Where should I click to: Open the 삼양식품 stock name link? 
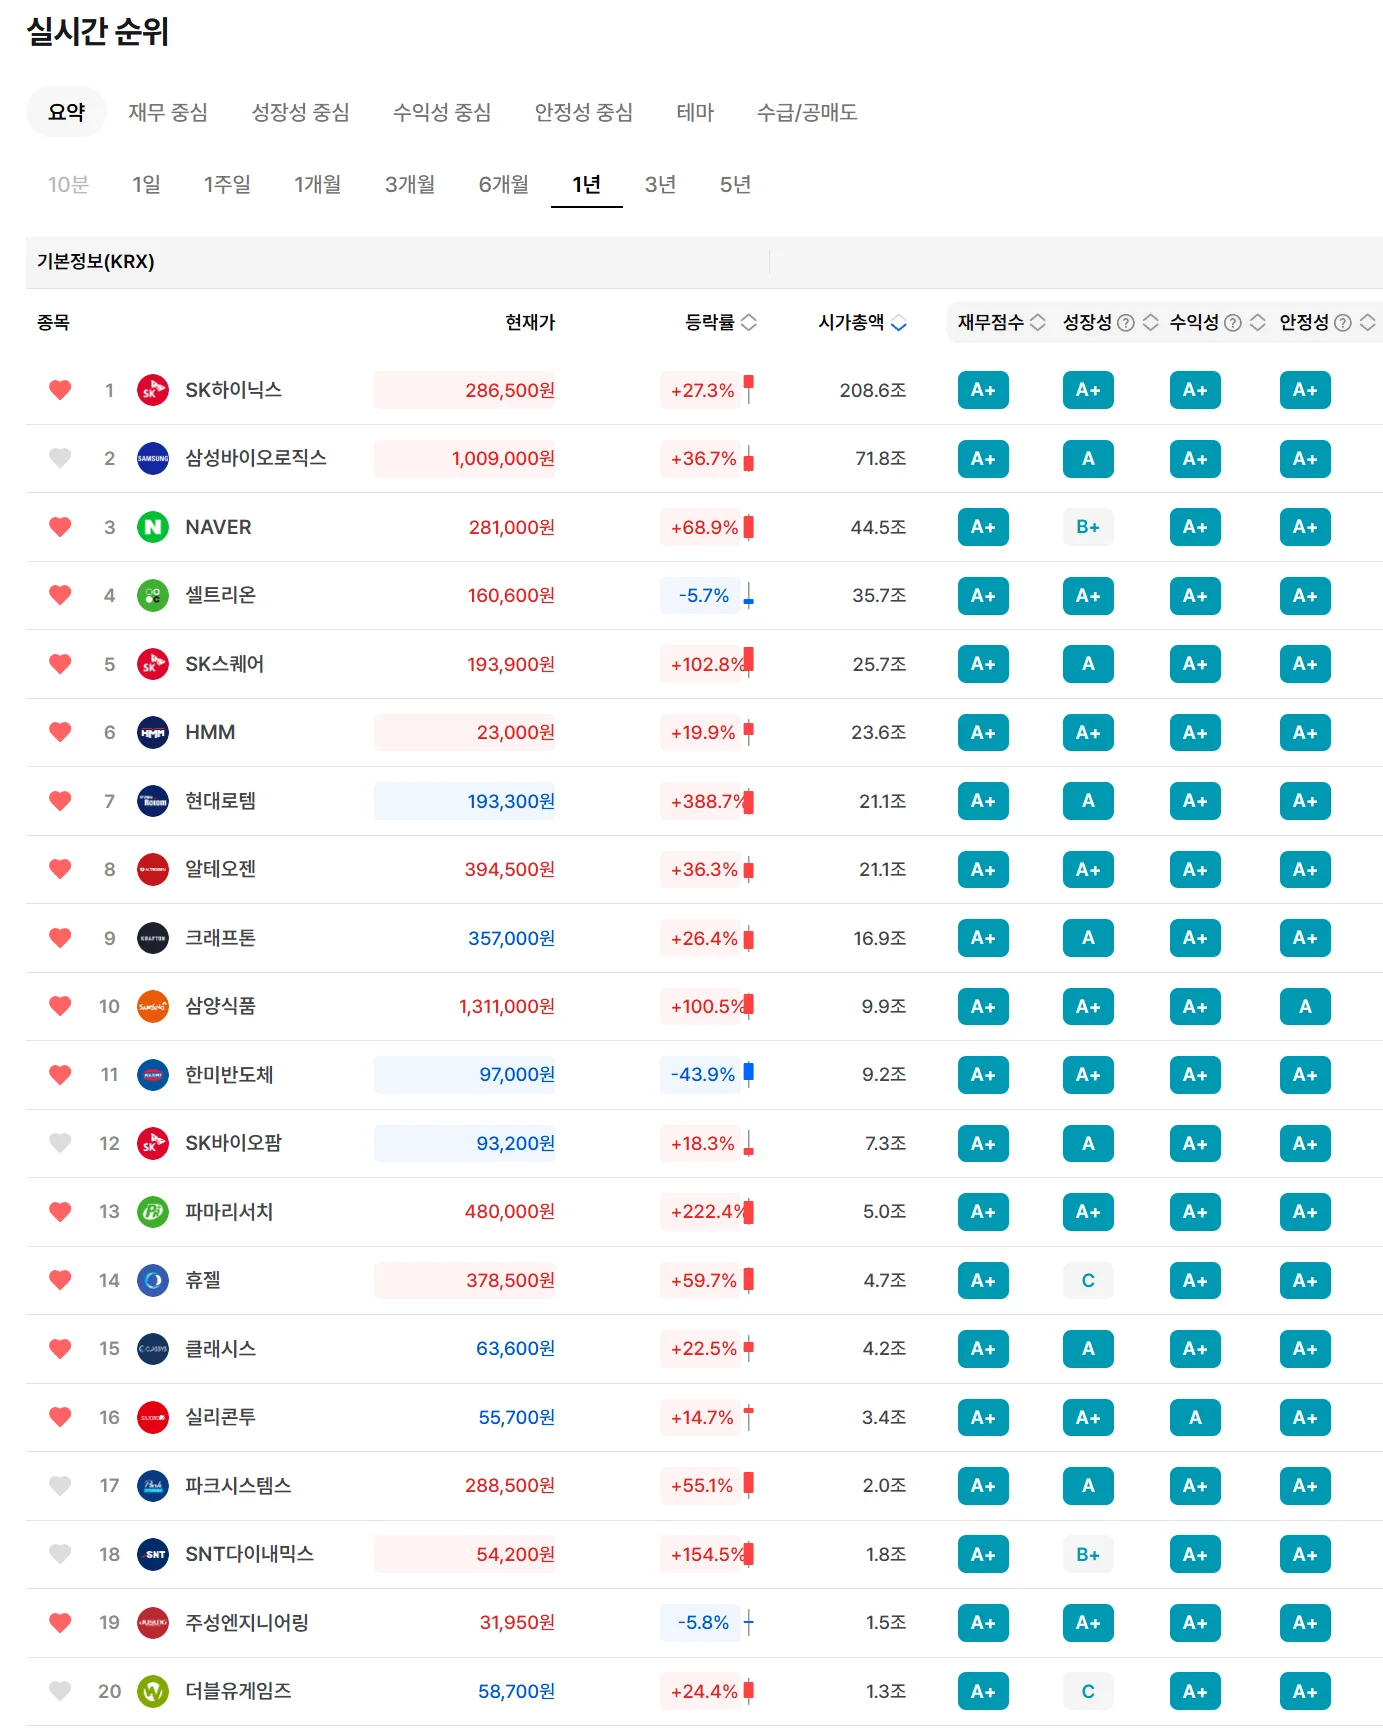click(220, 1006)
